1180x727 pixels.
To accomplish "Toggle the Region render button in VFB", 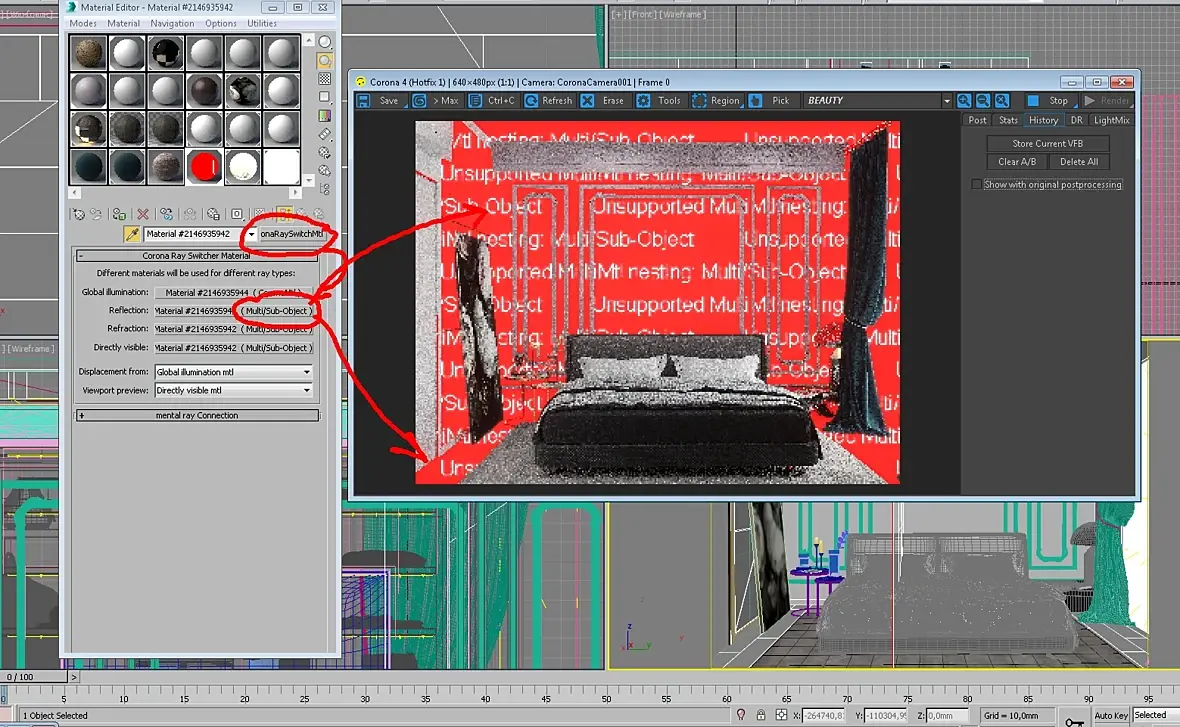I will click(x=716, y=100).
